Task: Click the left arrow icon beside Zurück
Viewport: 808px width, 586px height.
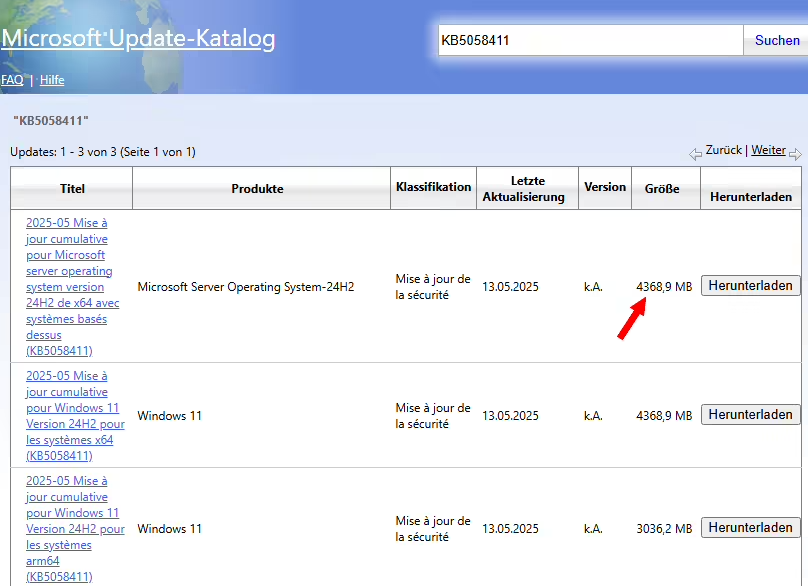Action: point(695,152)
